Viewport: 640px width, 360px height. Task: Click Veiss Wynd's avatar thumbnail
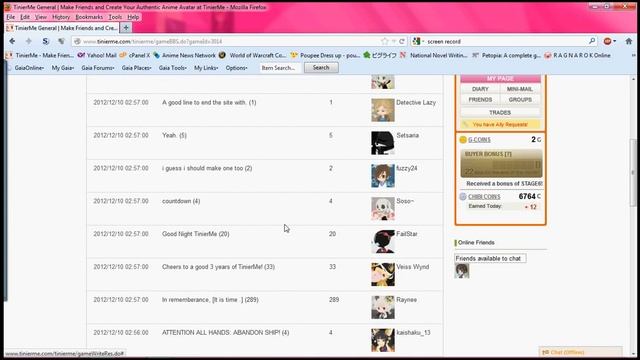click(383, 274)
